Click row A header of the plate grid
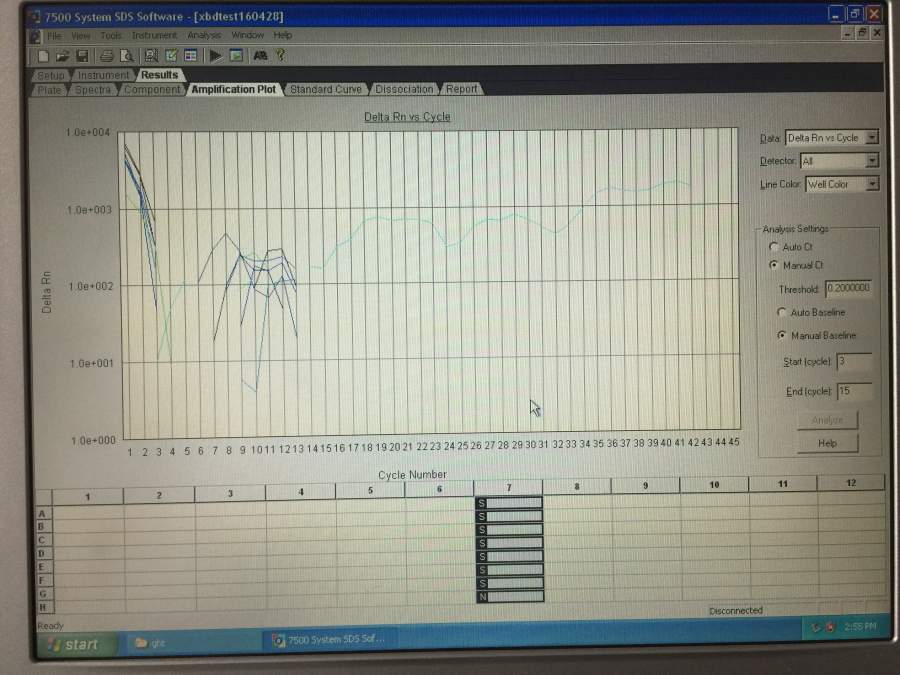The image size is (900, 675). tap(42, 514)
